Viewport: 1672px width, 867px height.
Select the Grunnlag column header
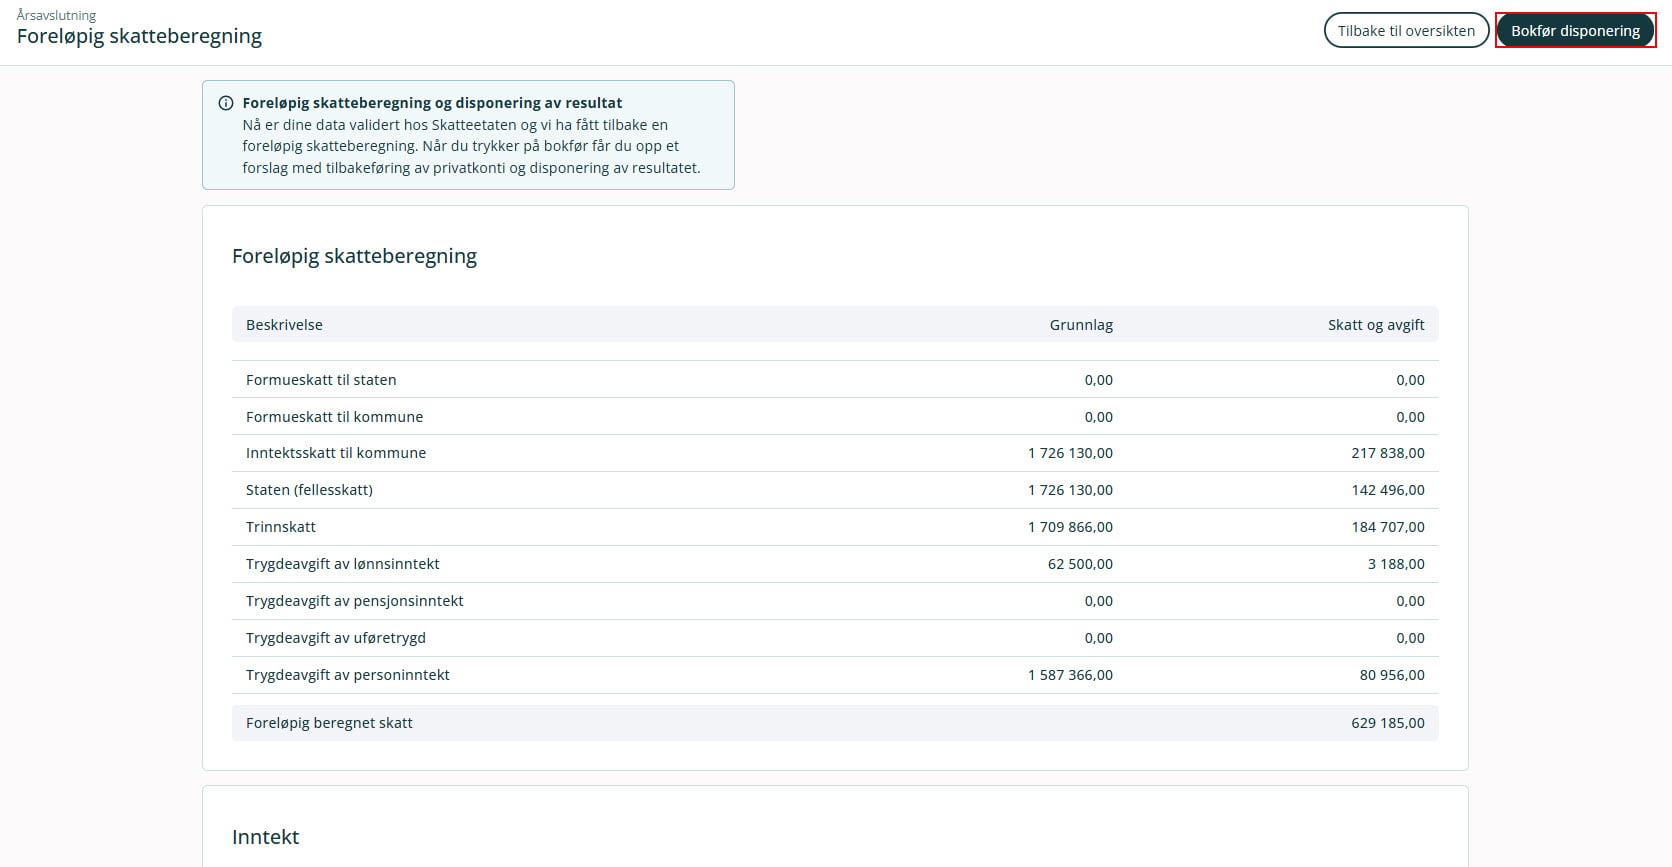pyautogui.click(x=1080, y=325)
